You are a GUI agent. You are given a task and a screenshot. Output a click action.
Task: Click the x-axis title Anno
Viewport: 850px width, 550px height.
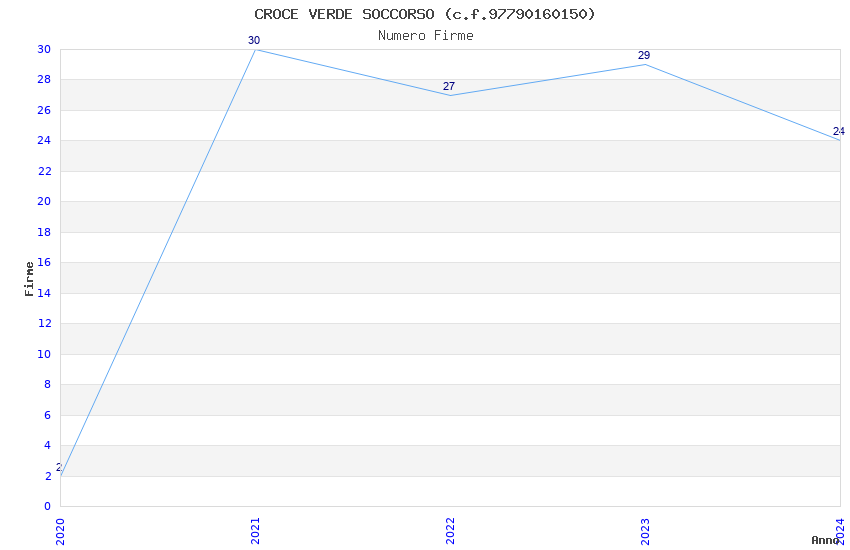(x=825, y=540)
